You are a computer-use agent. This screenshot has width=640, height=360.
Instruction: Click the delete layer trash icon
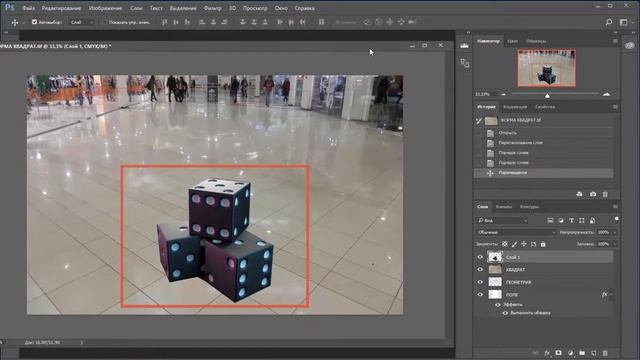click(x=605, y=353)
